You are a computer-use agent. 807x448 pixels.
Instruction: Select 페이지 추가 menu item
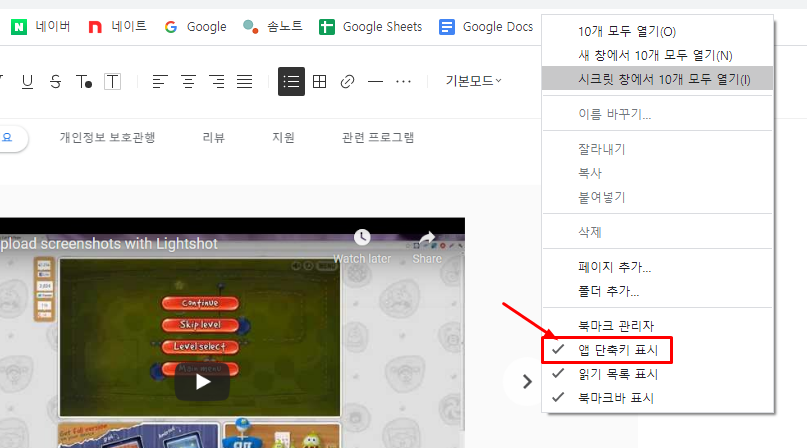pos(657,267)
